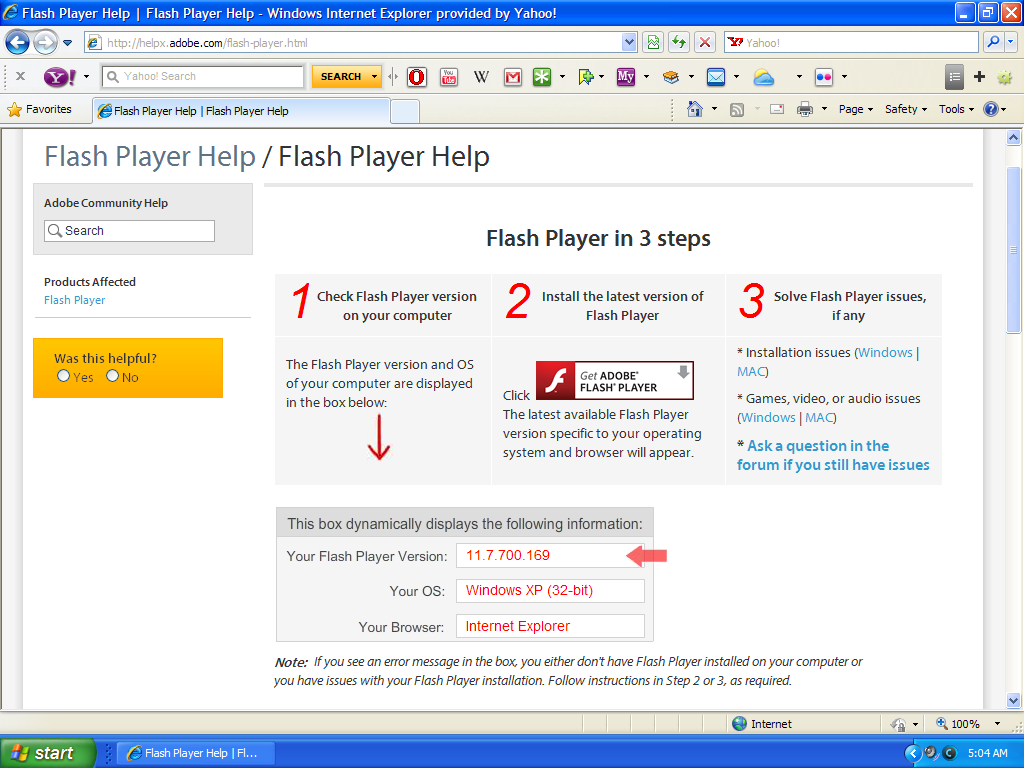The image size is (1024, 768).
Task: Open Wikipedia via its toolbar icon
Action: point(481,77)
